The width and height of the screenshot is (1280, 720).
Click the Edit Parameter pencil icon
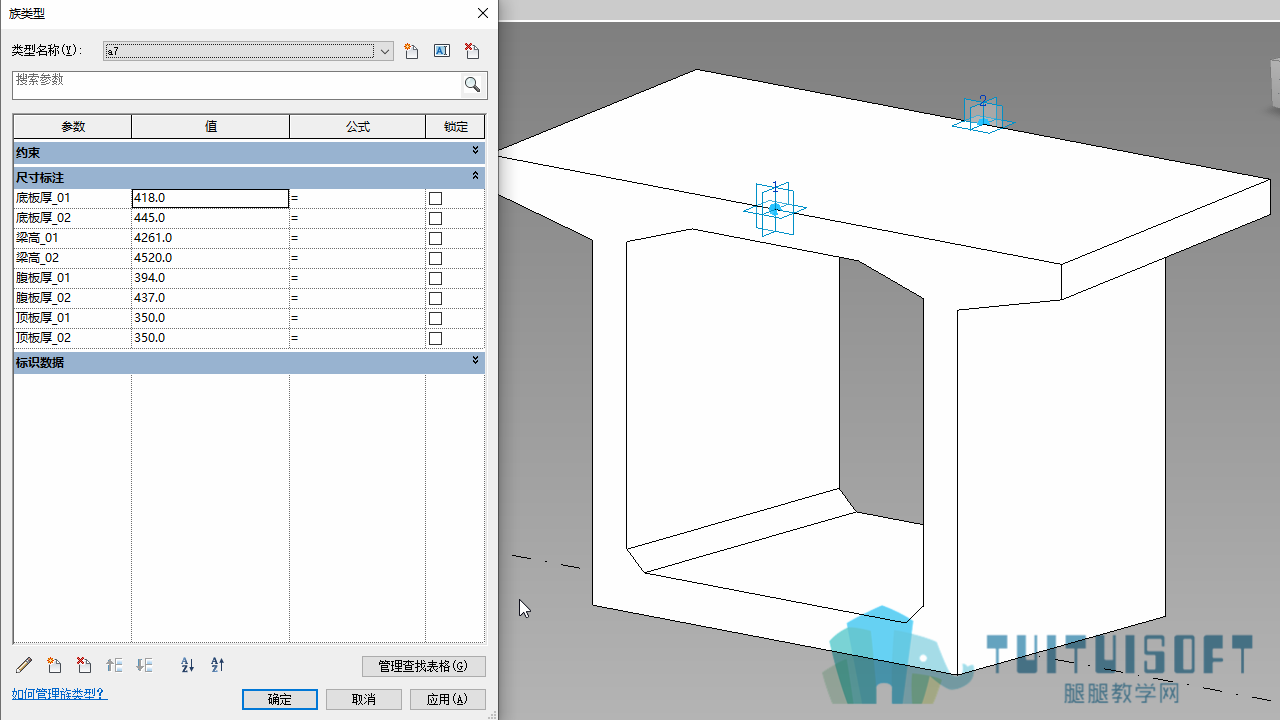25,665
